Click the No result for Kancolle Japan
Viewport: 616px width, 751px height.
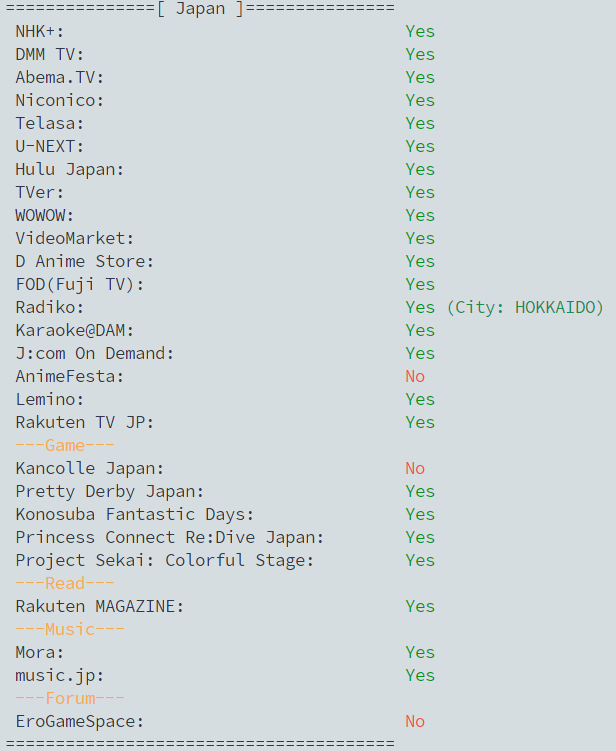click(x=415, y=469)
